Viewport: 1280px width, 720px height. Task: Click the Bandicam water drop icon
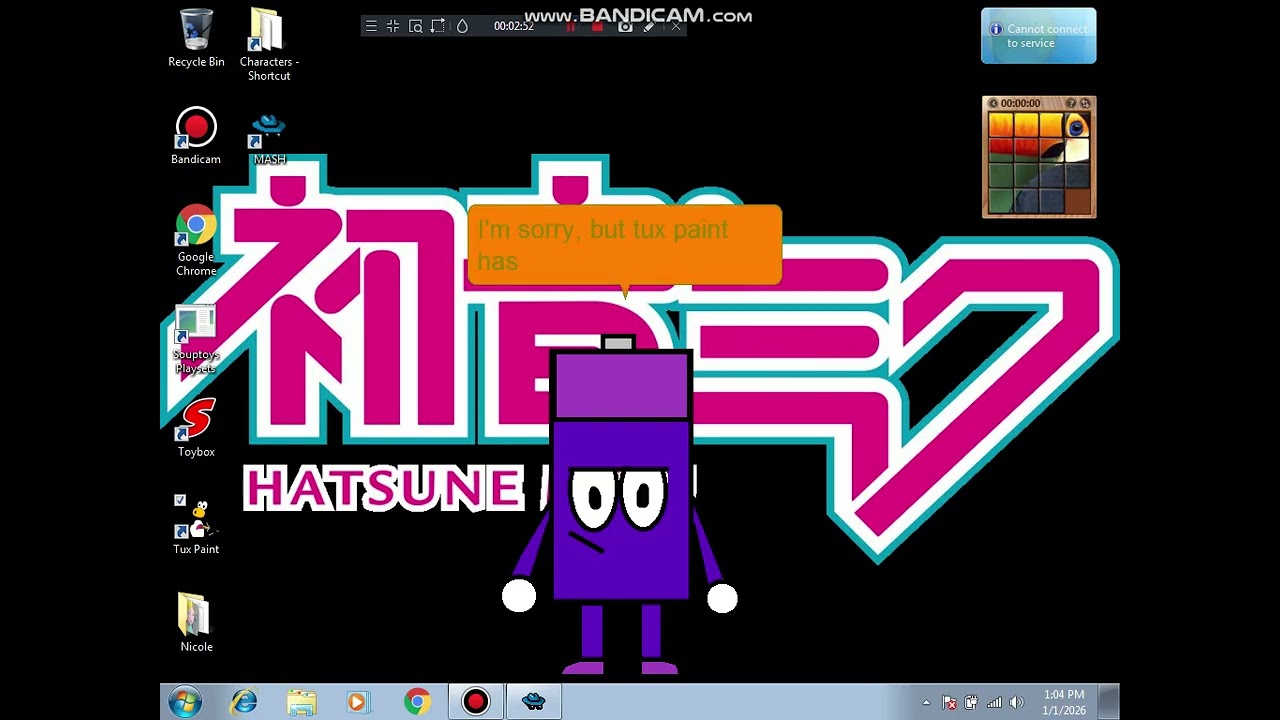[462, 26]
